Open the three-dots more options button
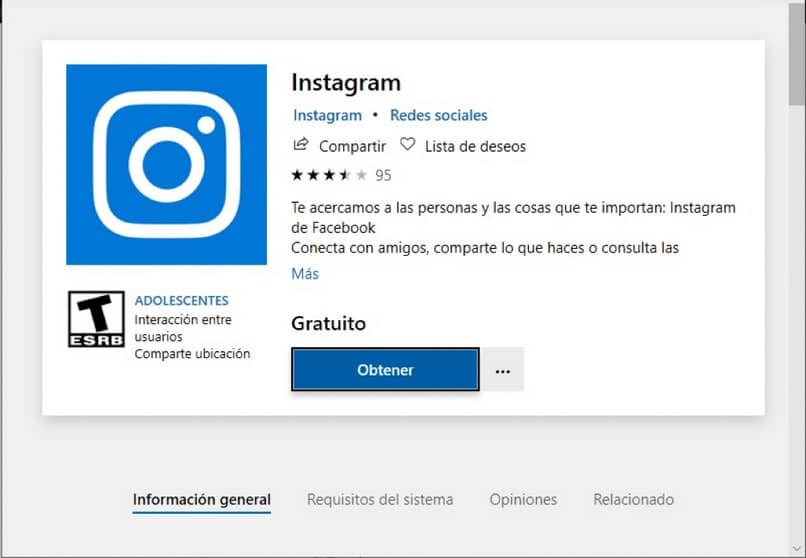Screen dimensions: 806x558 [x=503, y=369]
